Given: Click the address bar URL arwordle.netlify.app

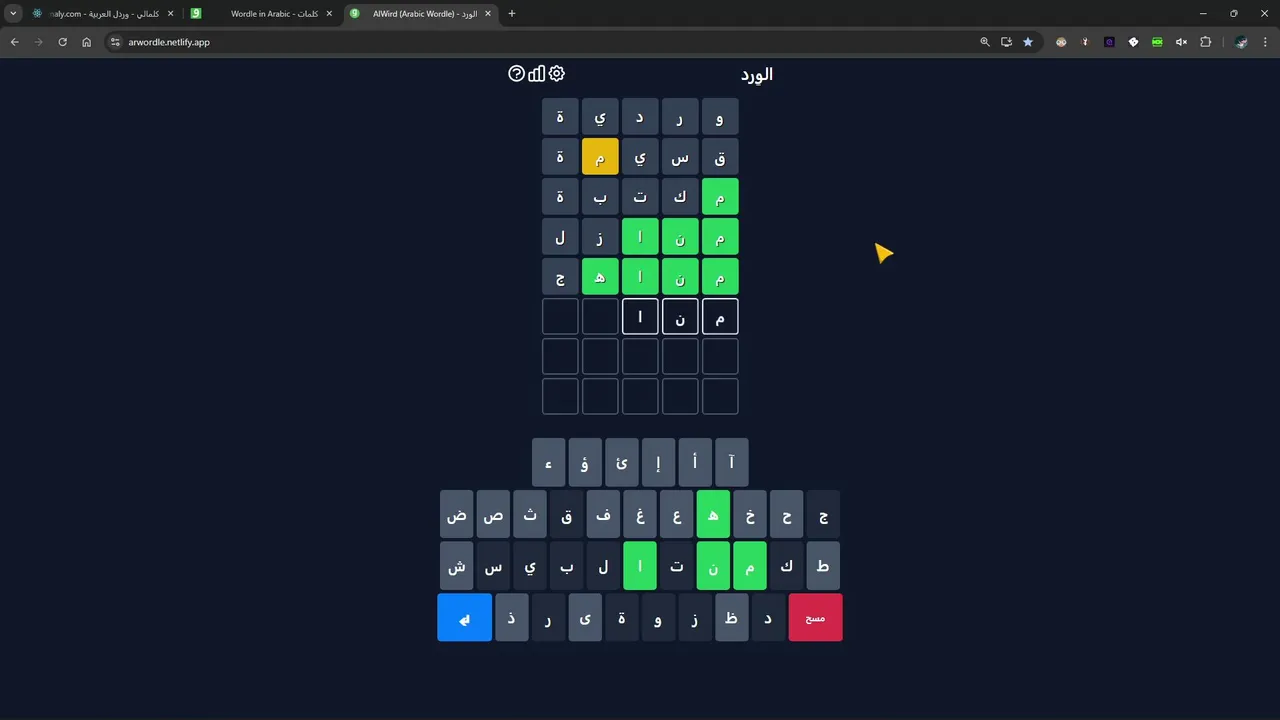Looking at the screenshot, I should point(169,42).
